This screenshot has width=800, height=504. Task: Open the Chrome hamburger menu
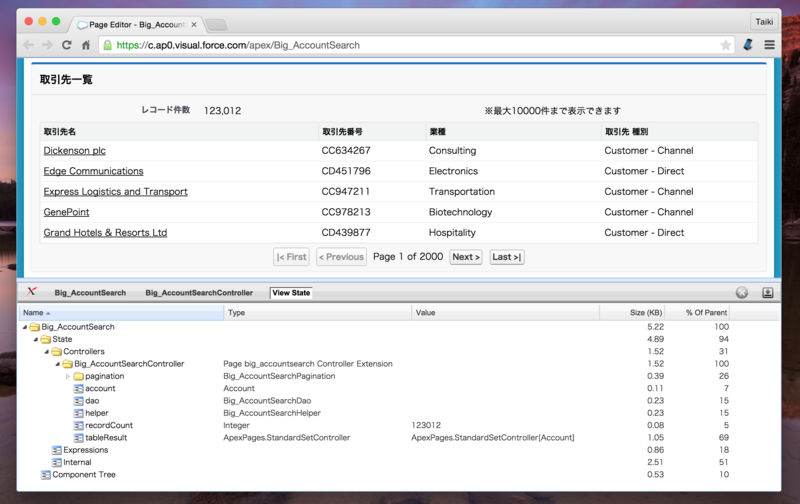tap(769, 45)
